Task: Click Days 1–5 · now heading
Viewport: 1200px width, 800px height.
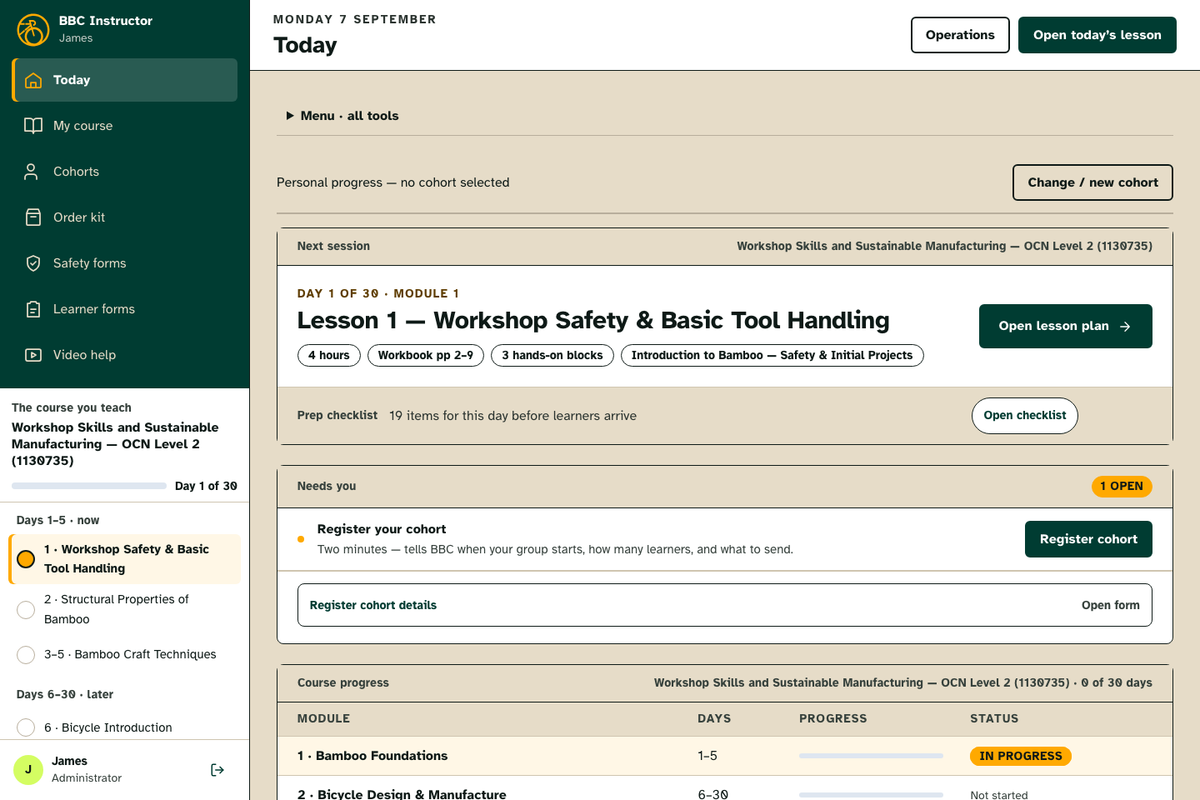Action: [x=58, y=520]
